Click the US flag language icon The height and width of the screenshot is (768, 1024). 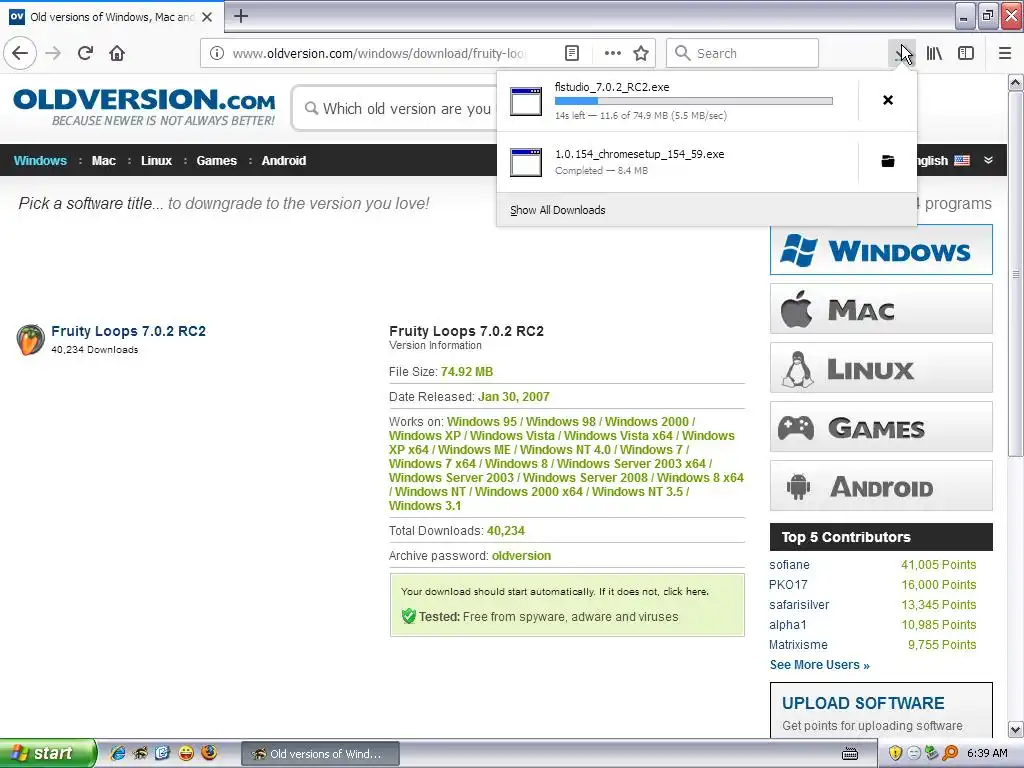962,160
